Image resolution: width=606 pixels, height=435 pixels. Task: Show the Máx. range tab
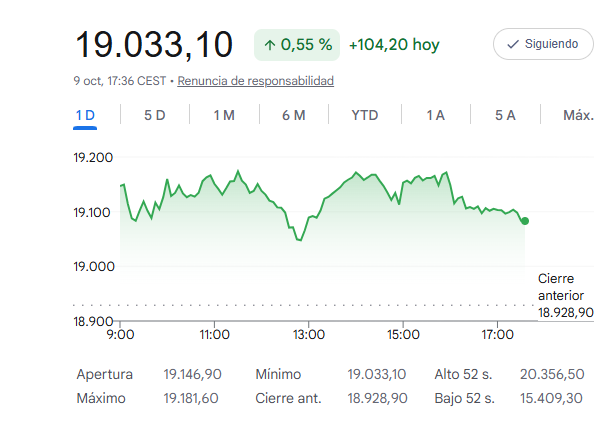pos(578,115)
